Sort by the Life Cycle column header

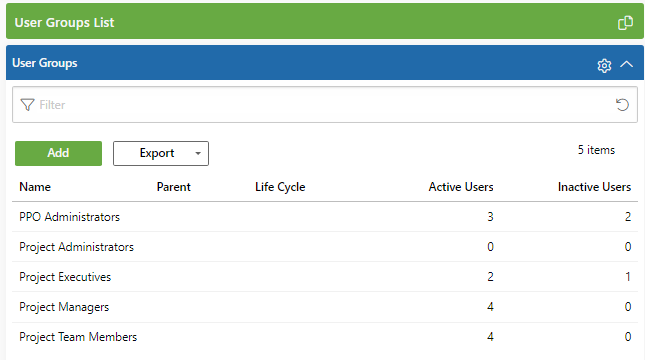[x=280, y=187]
